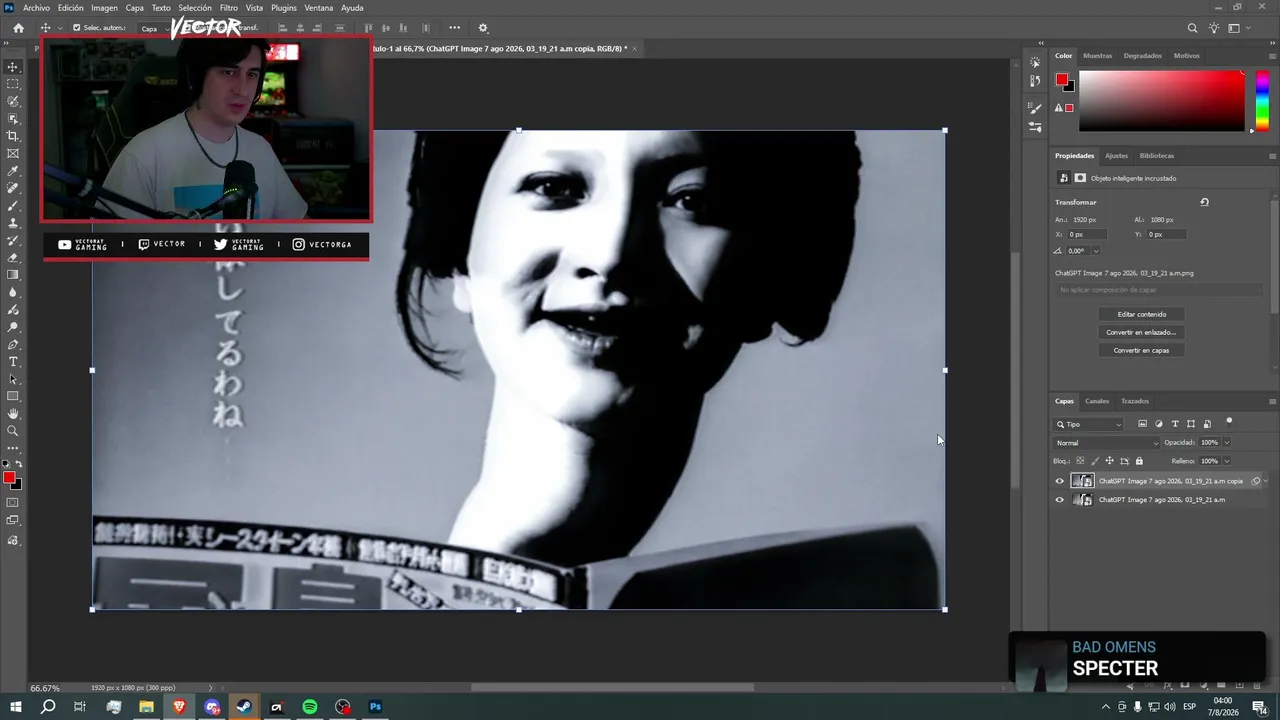This screenshot has height=720, width=1280.
Task: Select the Rectangle shape tool
Action: point(13,396)
